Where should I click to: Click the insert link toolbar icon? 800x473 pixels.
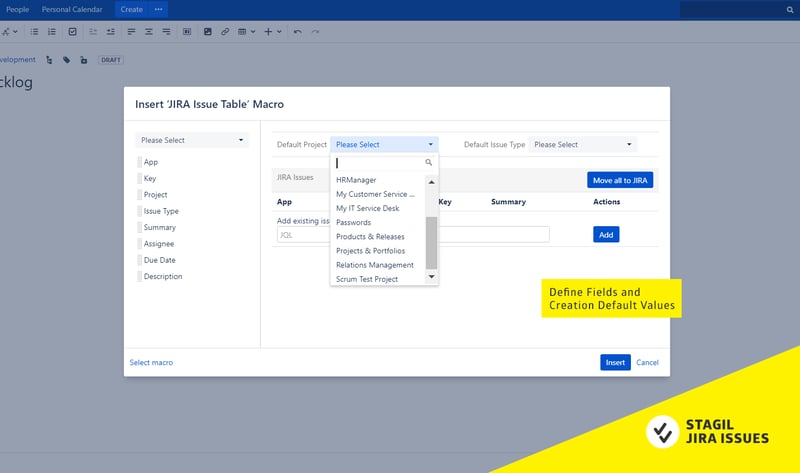[225, 32]
